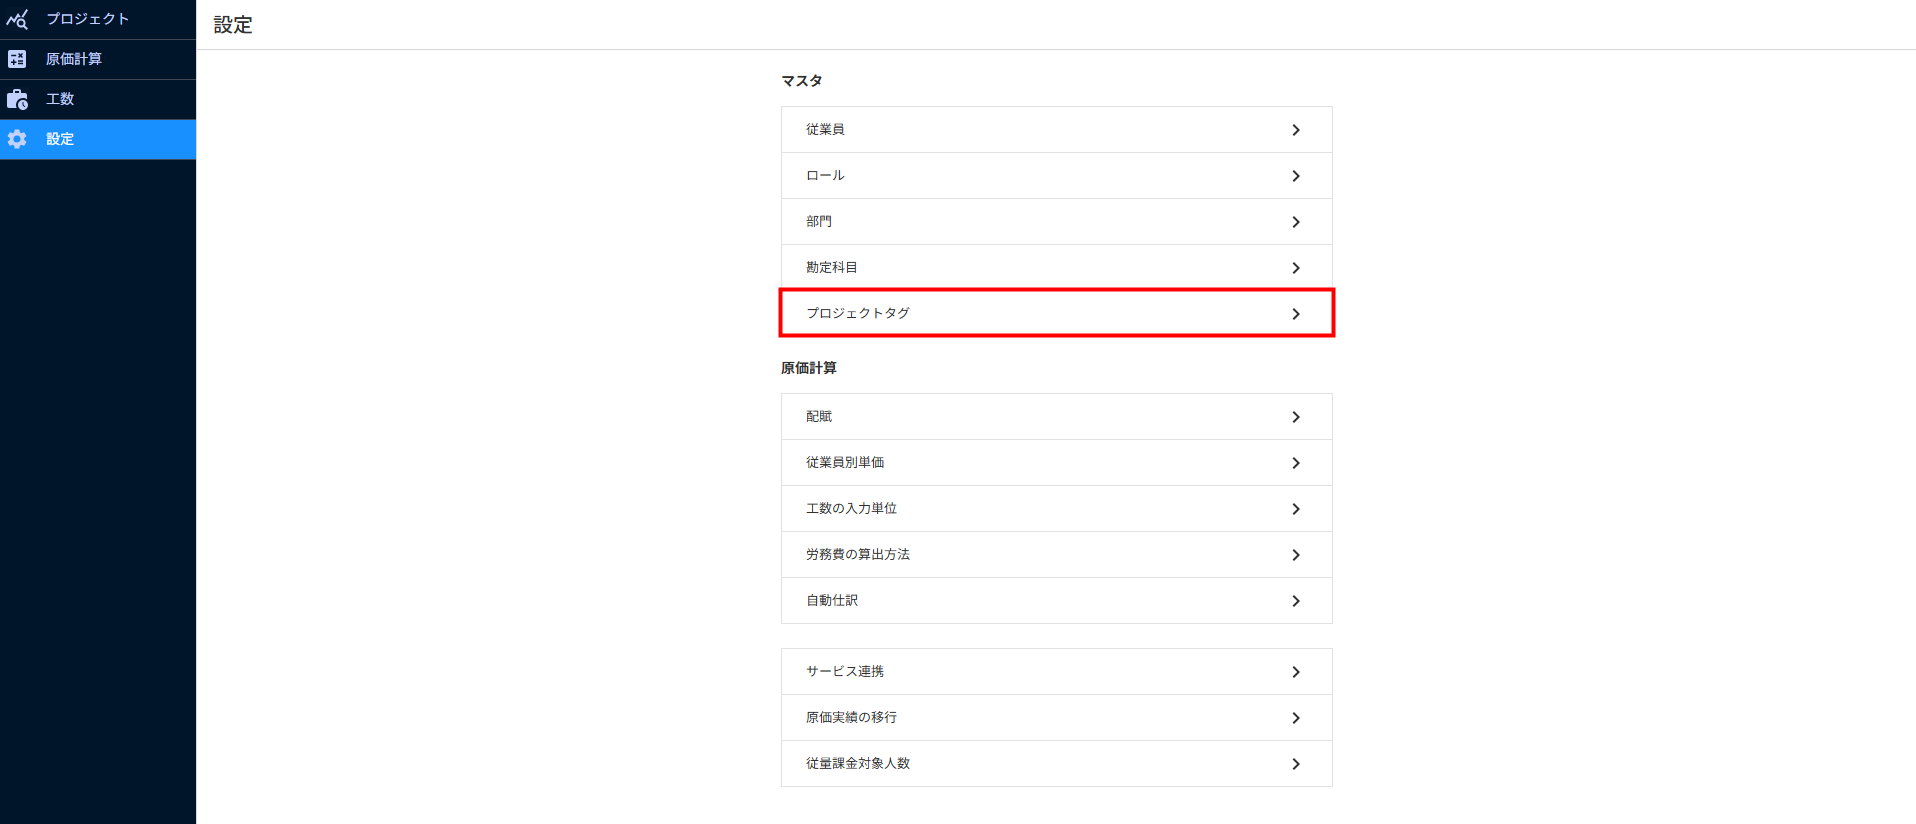1916x824 pixels.
Task: Expand the 勘定科目 row chevron
Action: pos(1296,268)
